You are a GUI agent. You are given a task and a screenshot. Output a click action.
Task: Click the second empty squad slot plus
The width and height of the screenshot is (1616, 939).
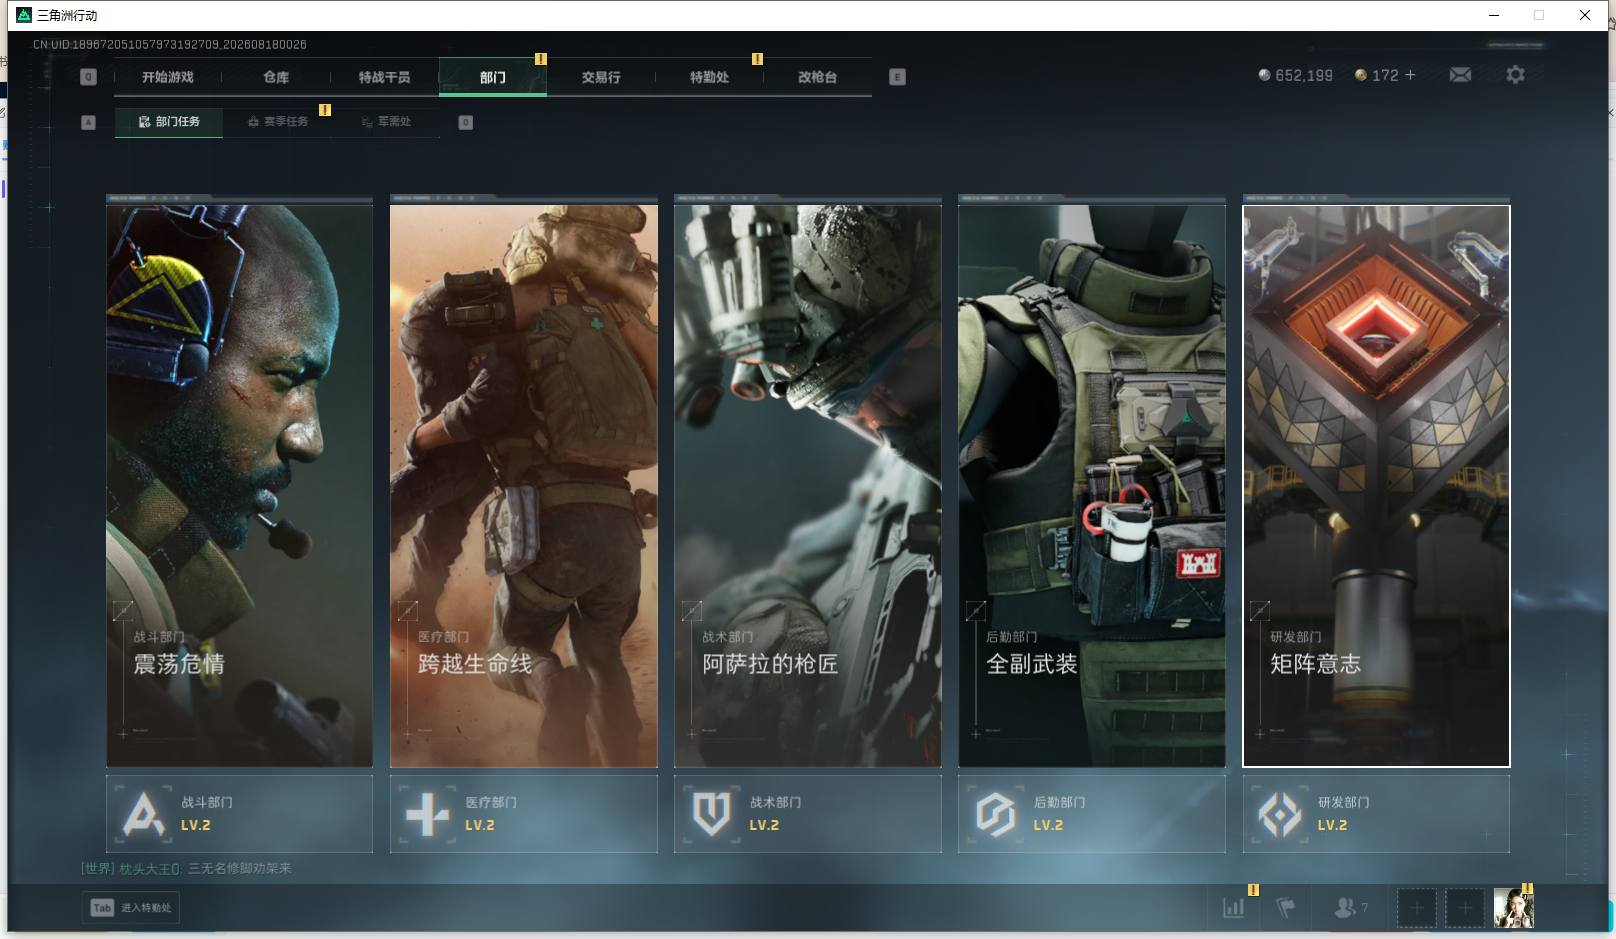(1464, 908)
